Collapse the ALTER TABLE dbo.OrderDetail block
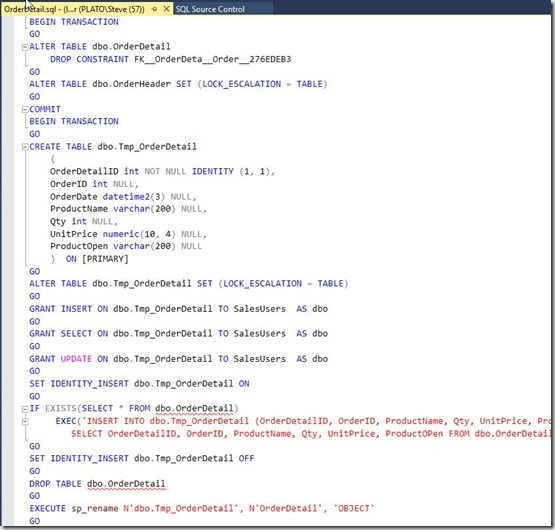Screen dimensions: 555x530 [x=25, y=47]
